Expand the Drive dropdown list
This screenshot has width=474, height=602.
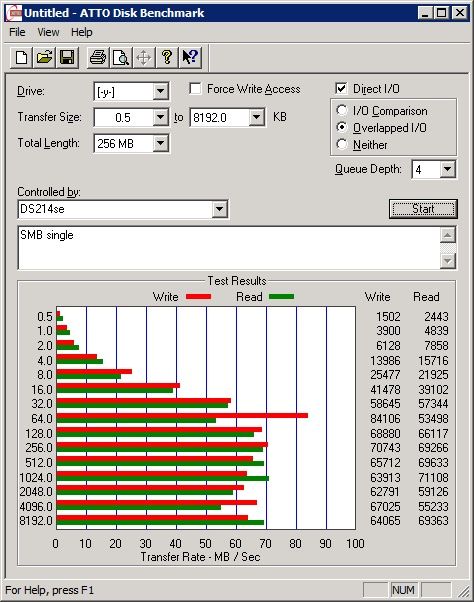coord(160,91)
